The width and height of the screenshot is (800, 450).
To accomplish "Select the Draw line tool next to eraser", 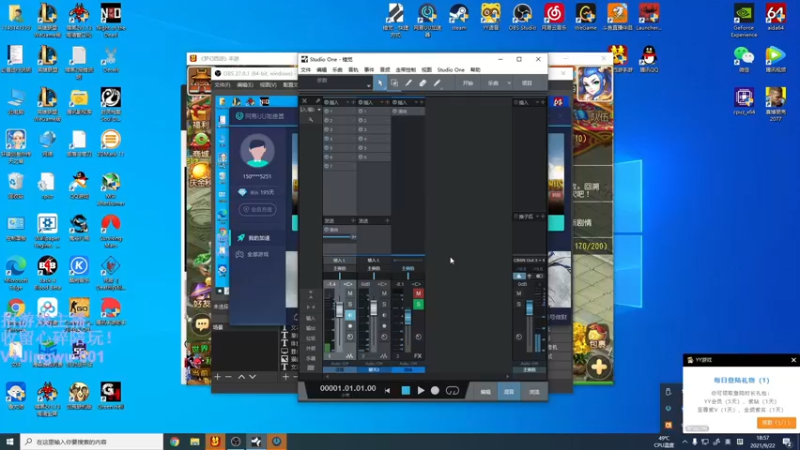I will pos(437,83).
